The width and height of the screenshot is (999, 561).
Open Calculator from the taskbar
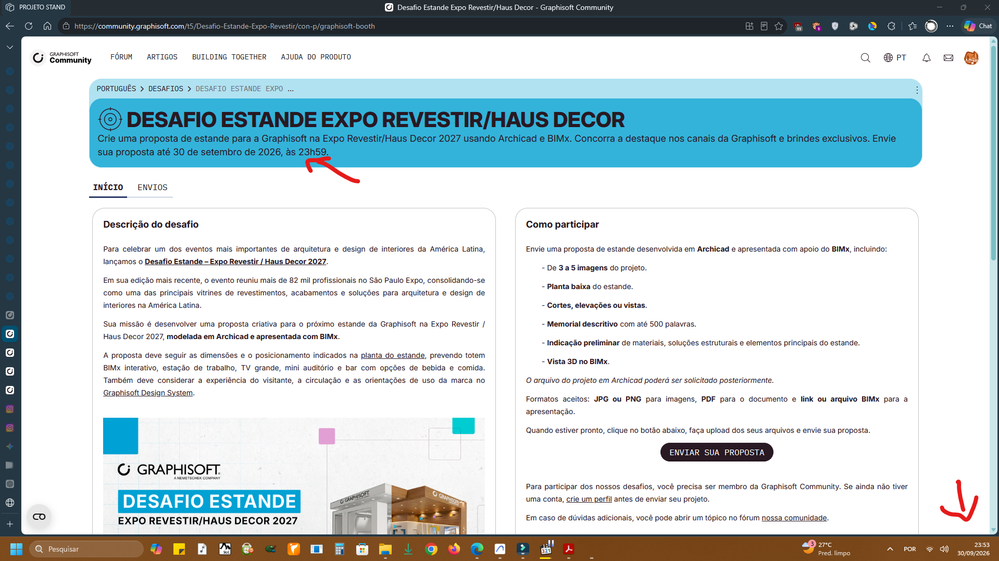coord(340,549)
